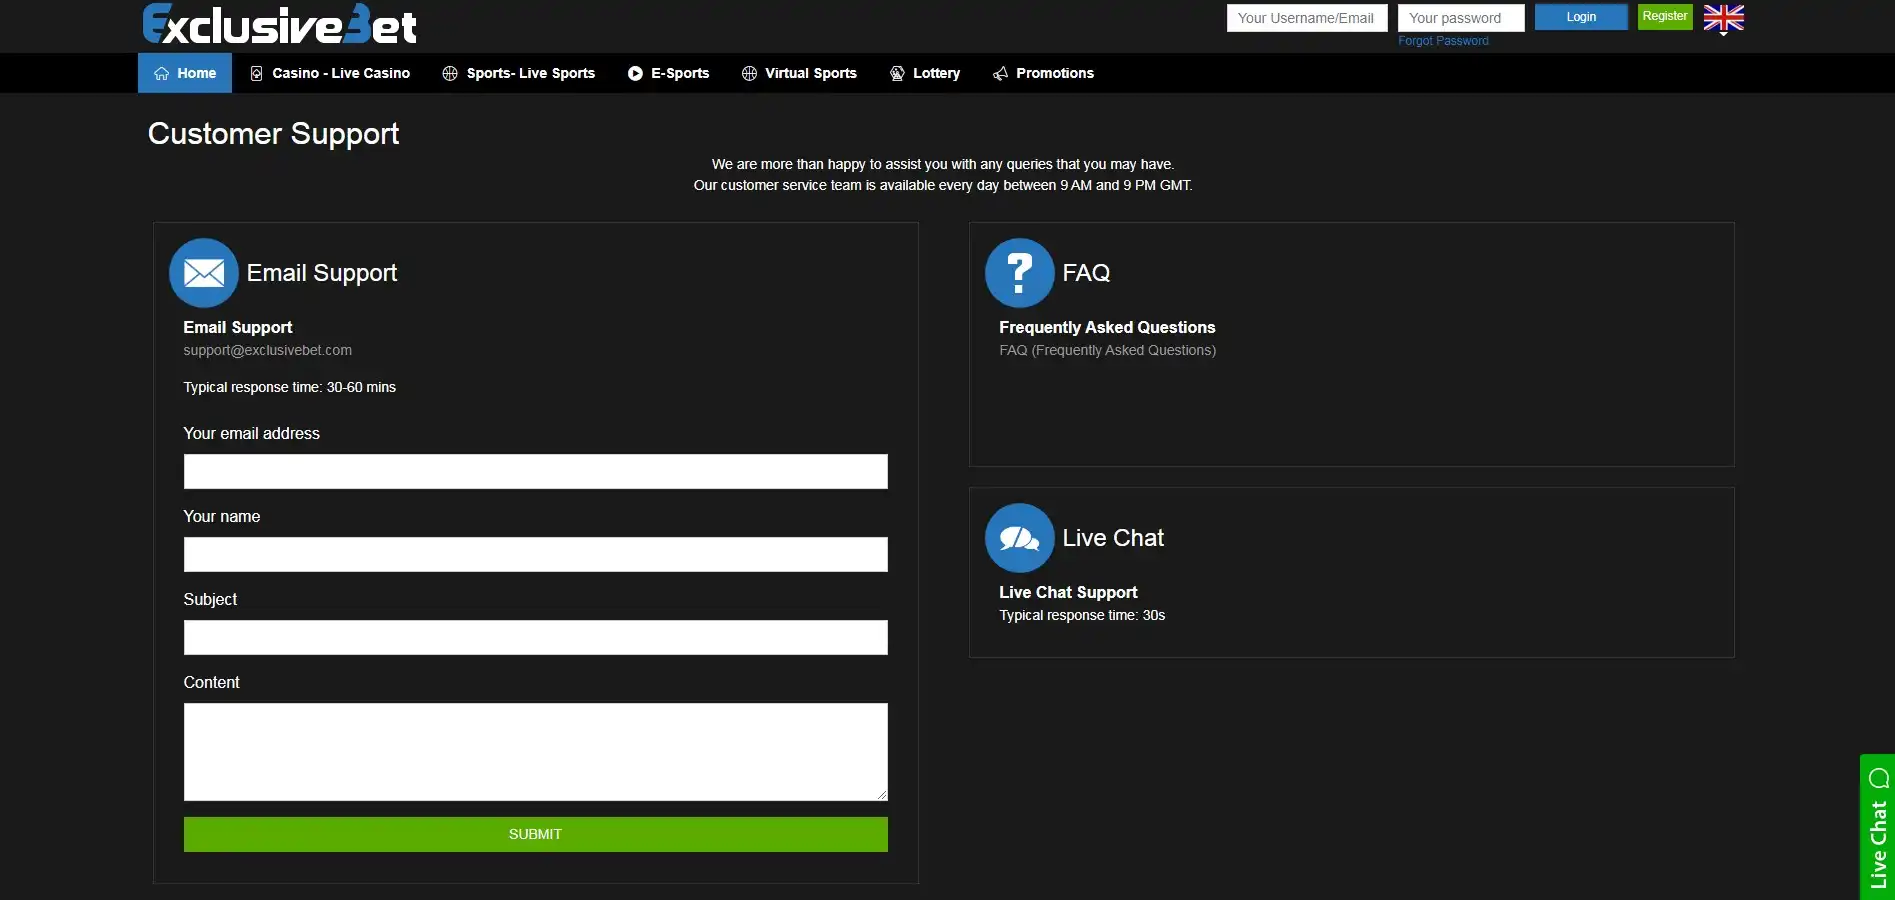This screenshot has height=900, width=1895.
Task: Open the Lottery menu item
Action: pos(925,73)
